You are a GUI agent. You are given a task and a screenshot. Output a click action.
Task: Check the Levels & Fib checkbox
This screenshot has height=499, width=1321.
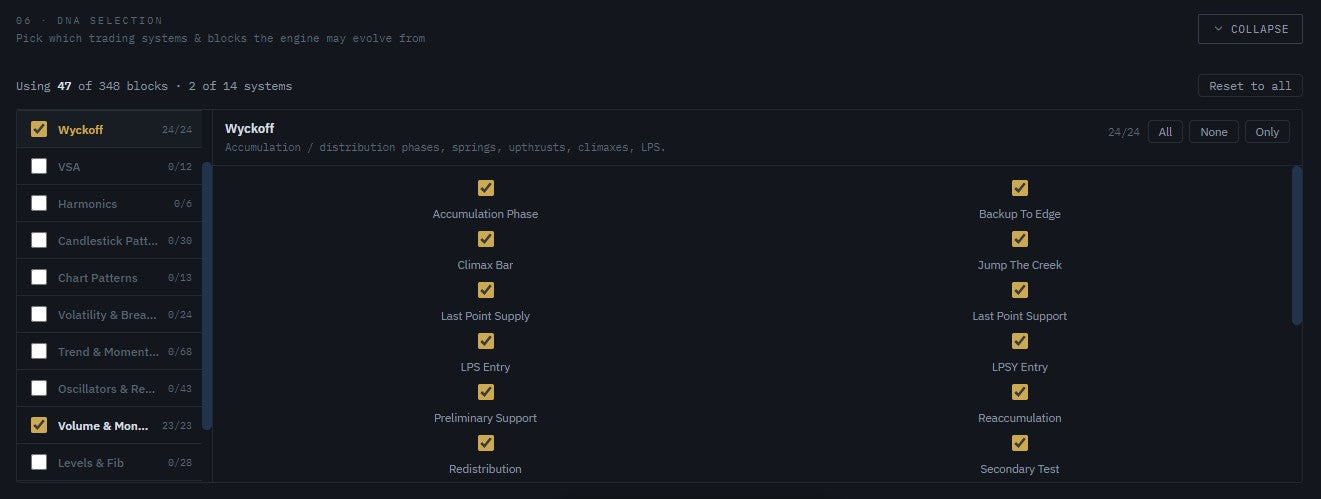tap(39, 462)
